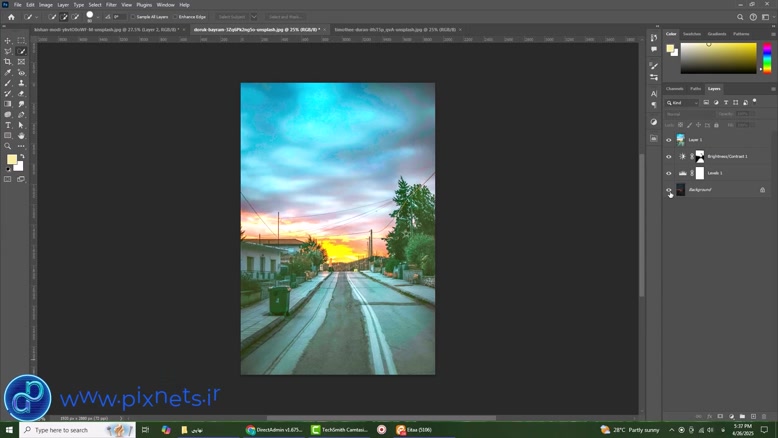Select the Horizontal Type tool
The height and width of the screenshot is (438, 778).
coord(7,125)
